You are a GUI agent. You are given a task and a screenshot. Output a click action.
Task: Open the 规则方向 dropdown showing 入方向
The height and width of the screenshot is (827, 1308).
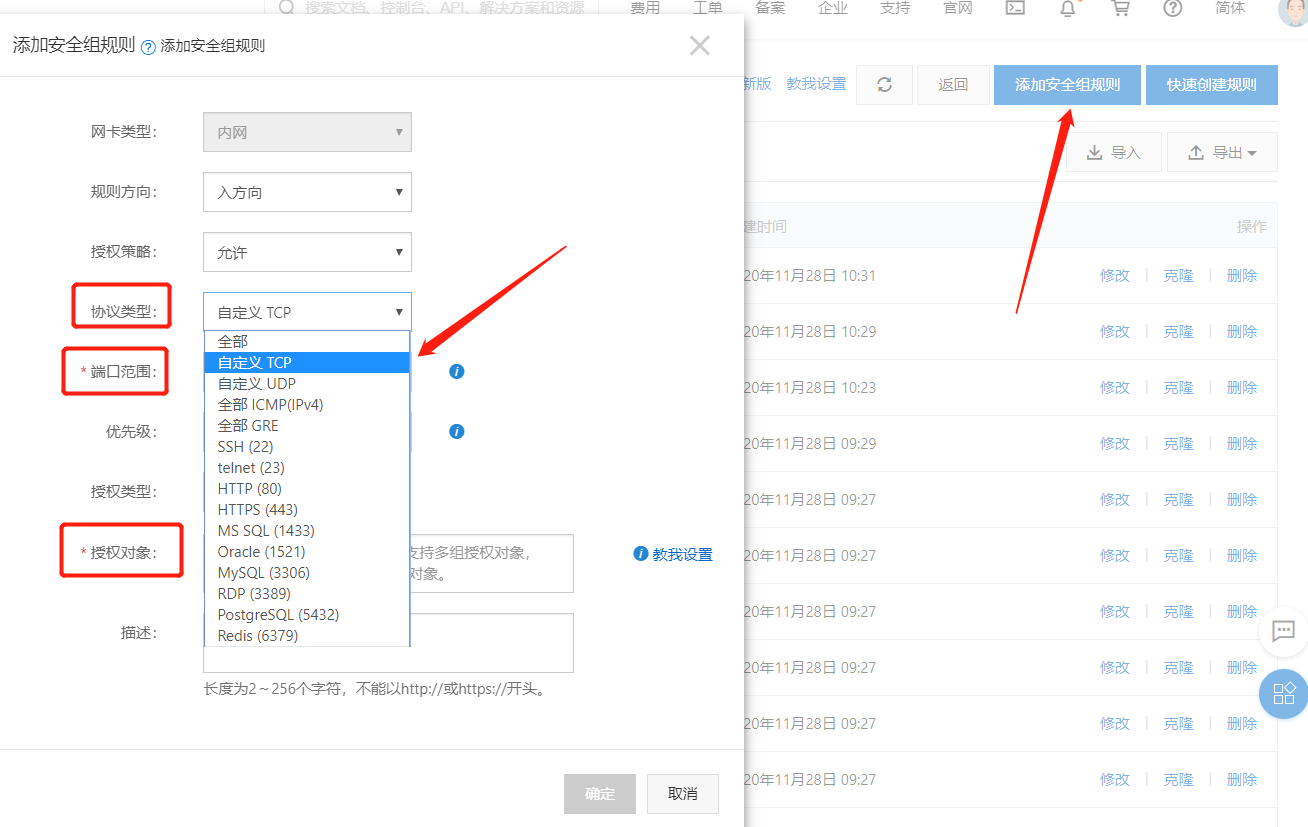(307, 192)
